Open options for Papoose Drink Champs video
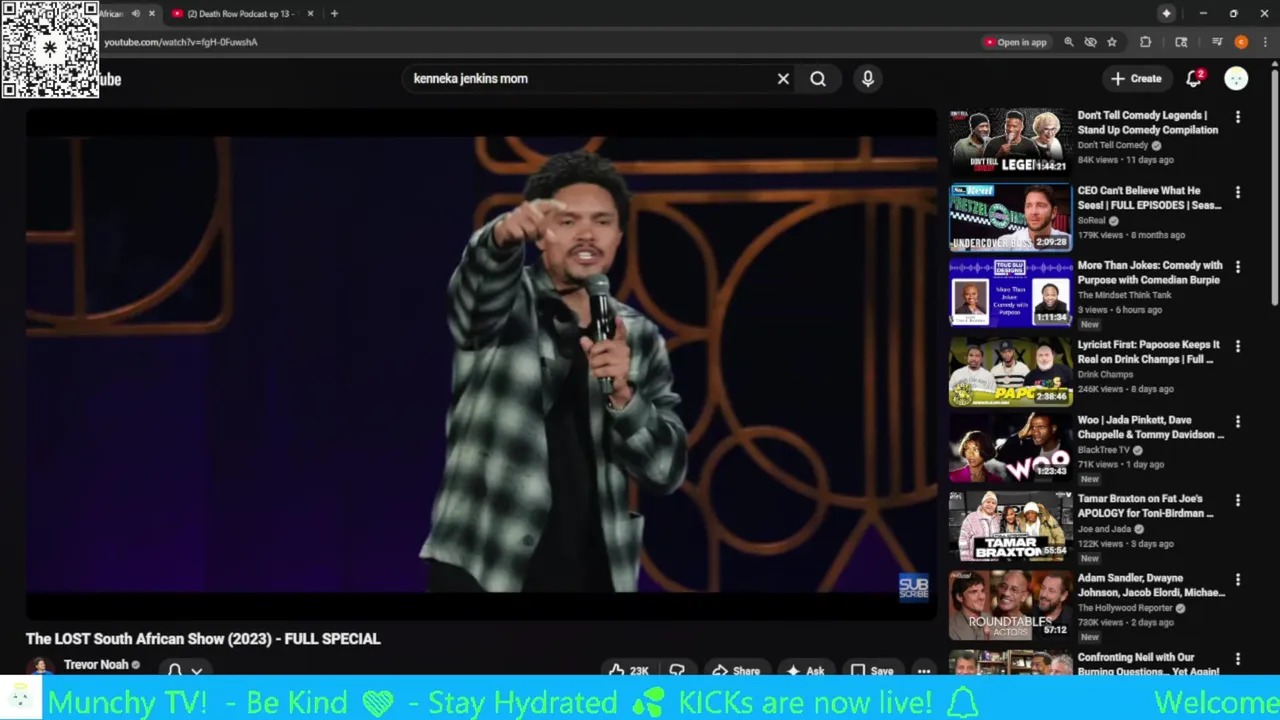Image resolution: width=1280 pixels, height=720 pixels. pos(1238,346)
